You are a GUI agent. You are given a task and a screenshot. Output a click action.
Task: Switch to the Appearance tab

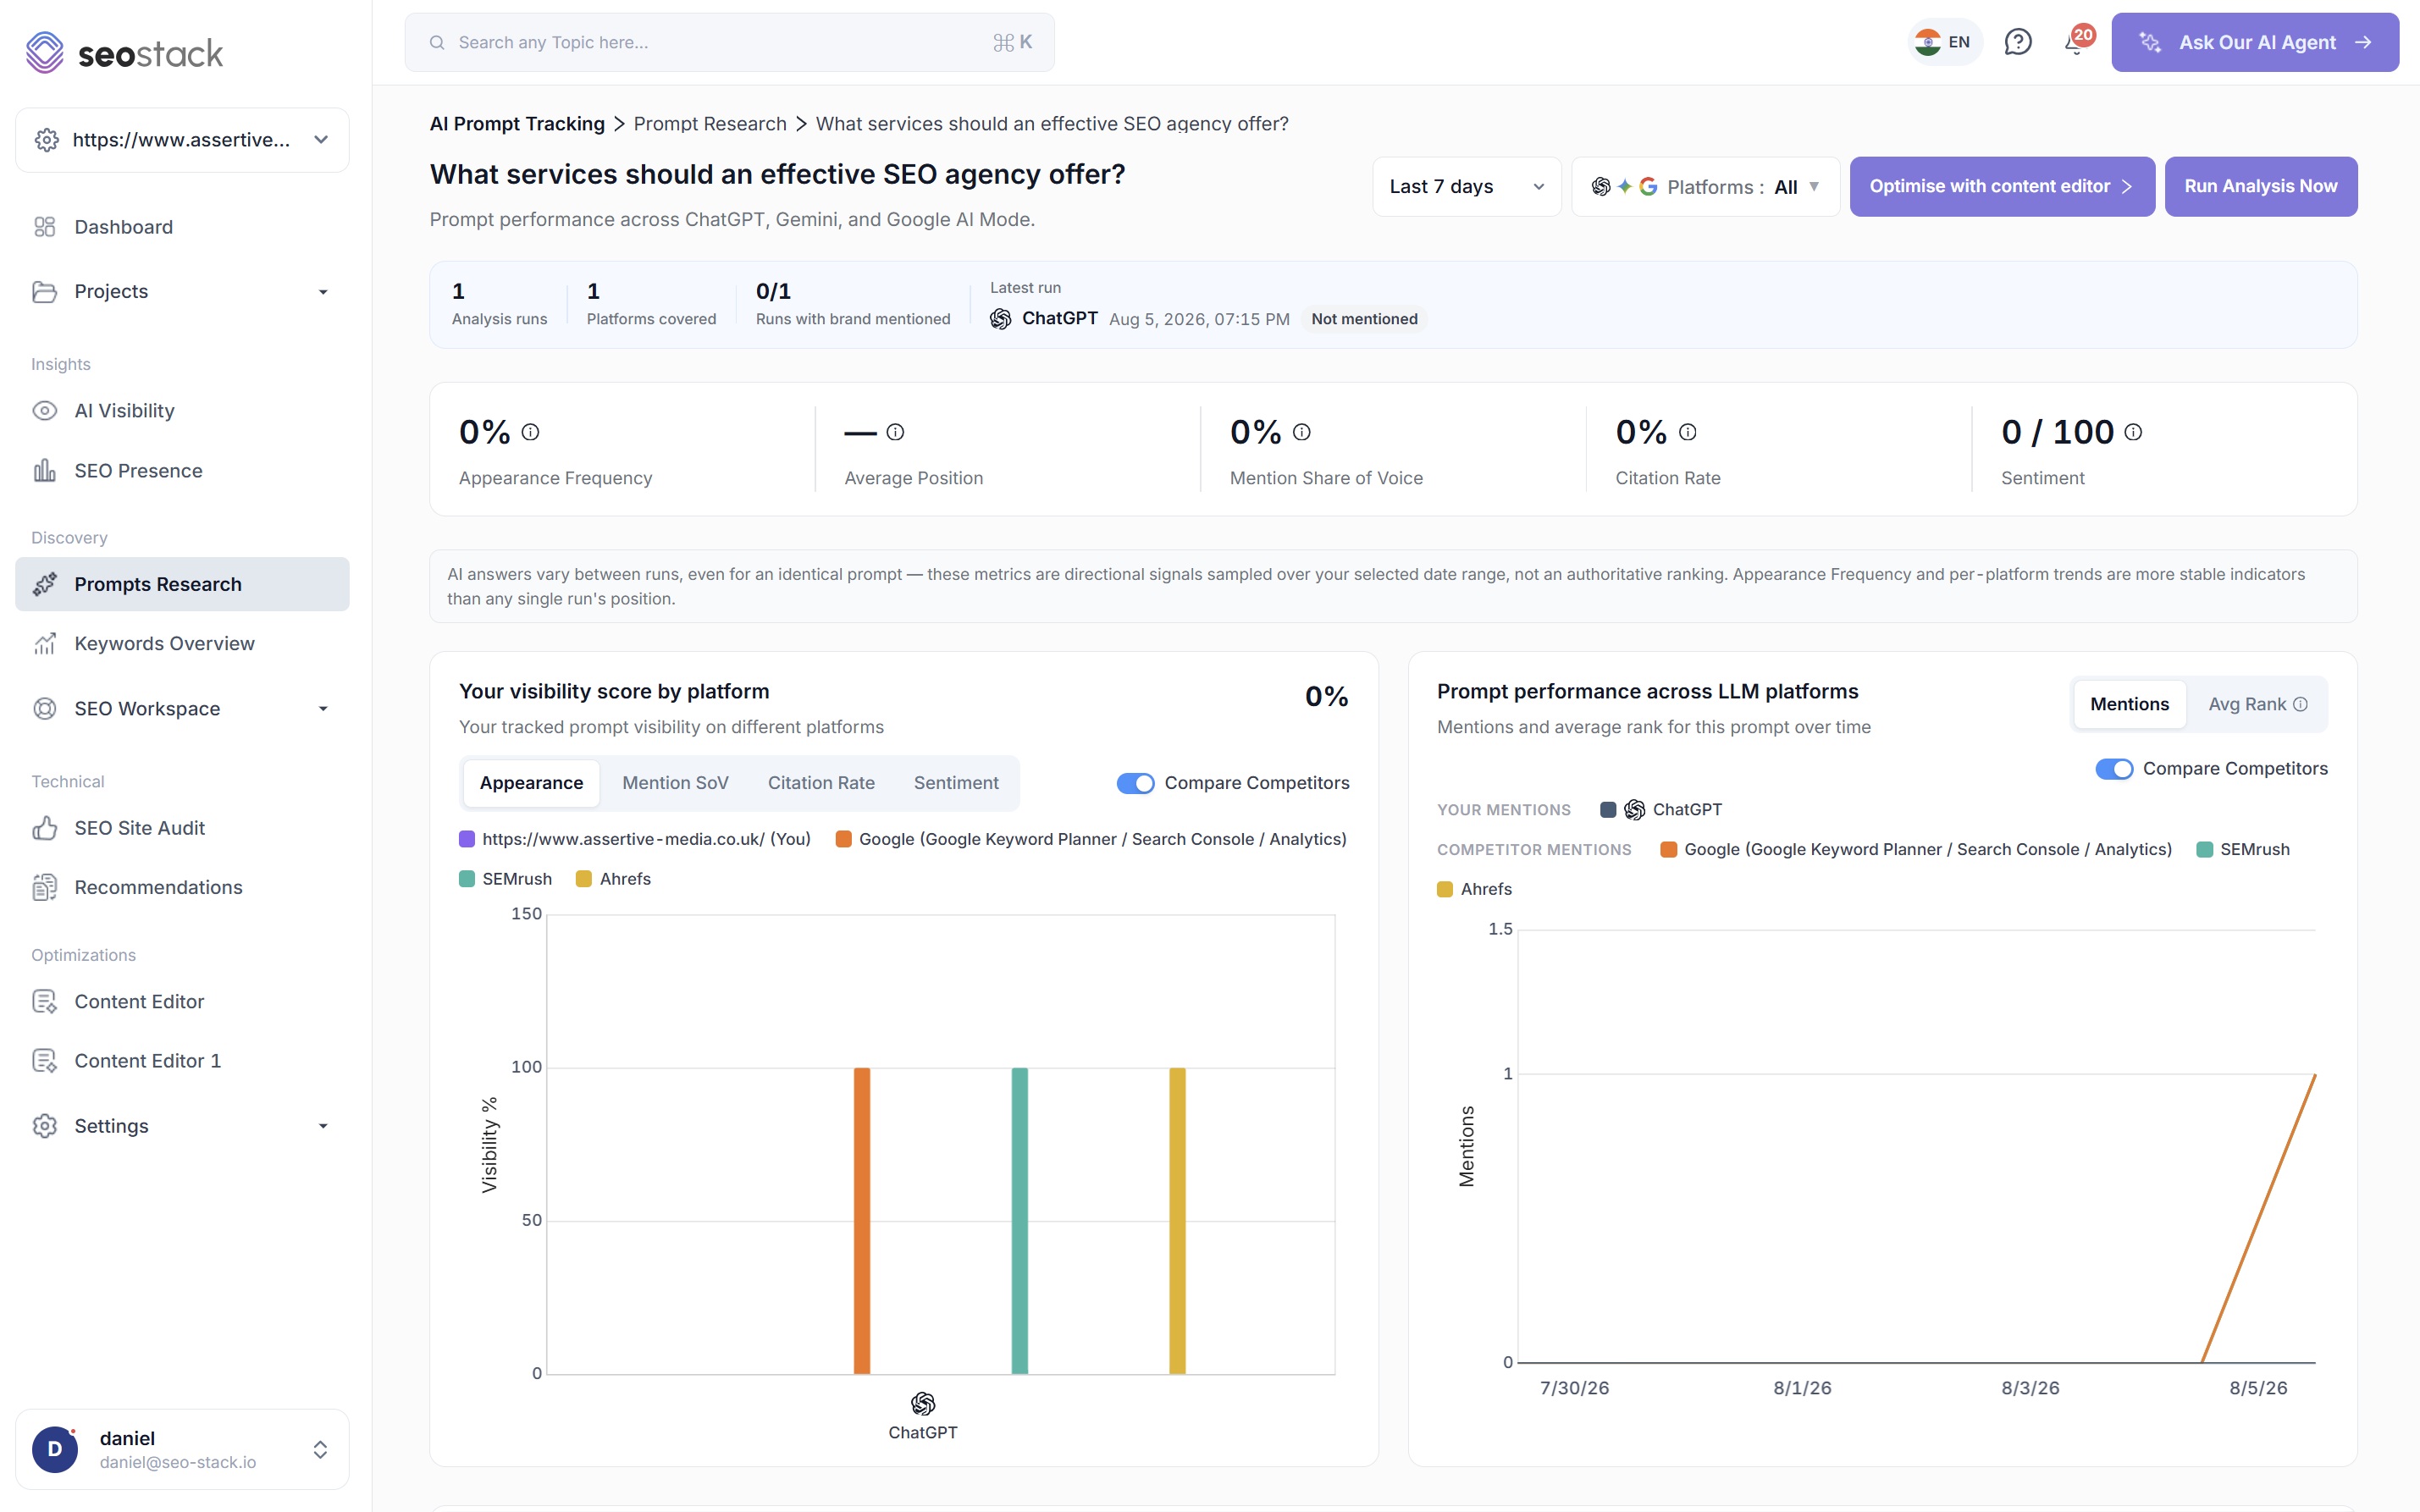(x=531, y=783)
